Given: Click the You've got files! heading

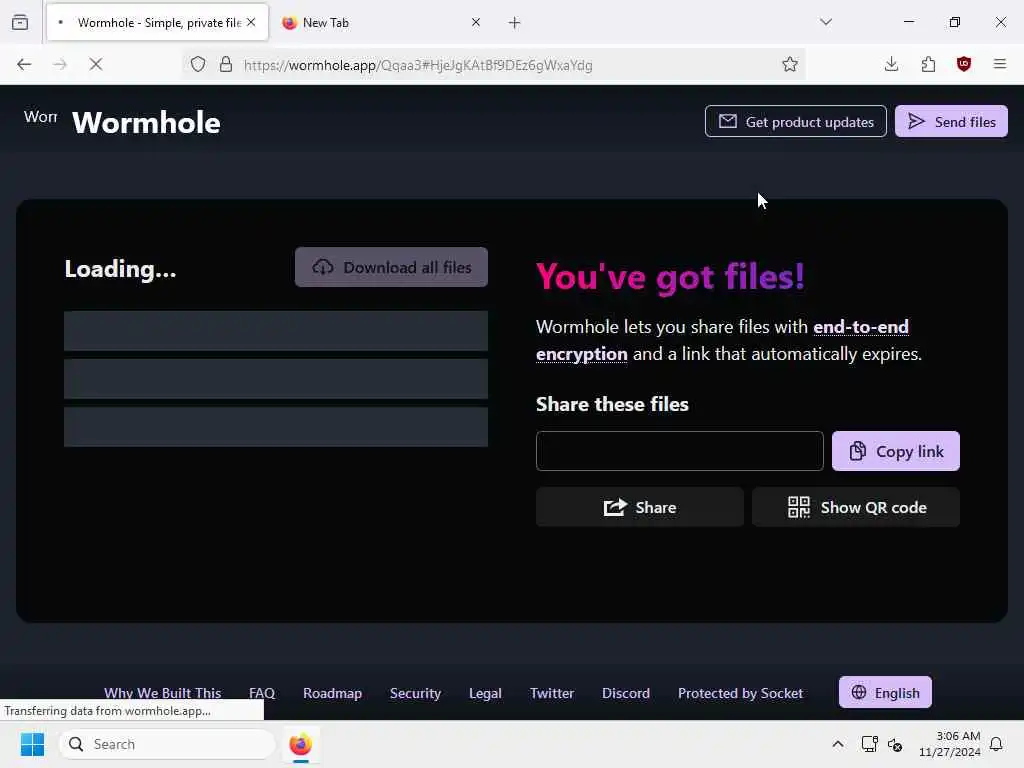Looking at the screenshot, I should [670, 276].
